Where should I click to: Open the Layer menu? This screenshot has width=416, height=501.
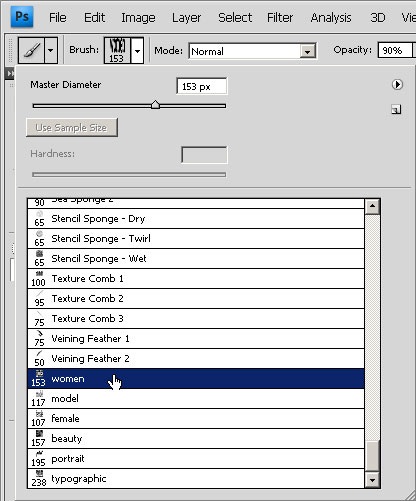186,18
